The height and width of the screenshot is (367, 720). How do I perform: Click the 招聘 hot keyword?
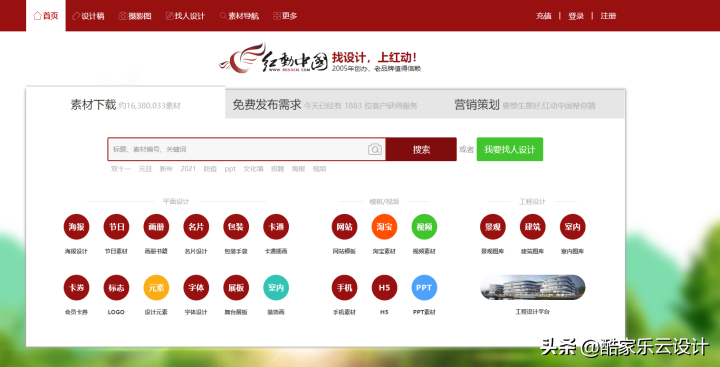point(277,169)
